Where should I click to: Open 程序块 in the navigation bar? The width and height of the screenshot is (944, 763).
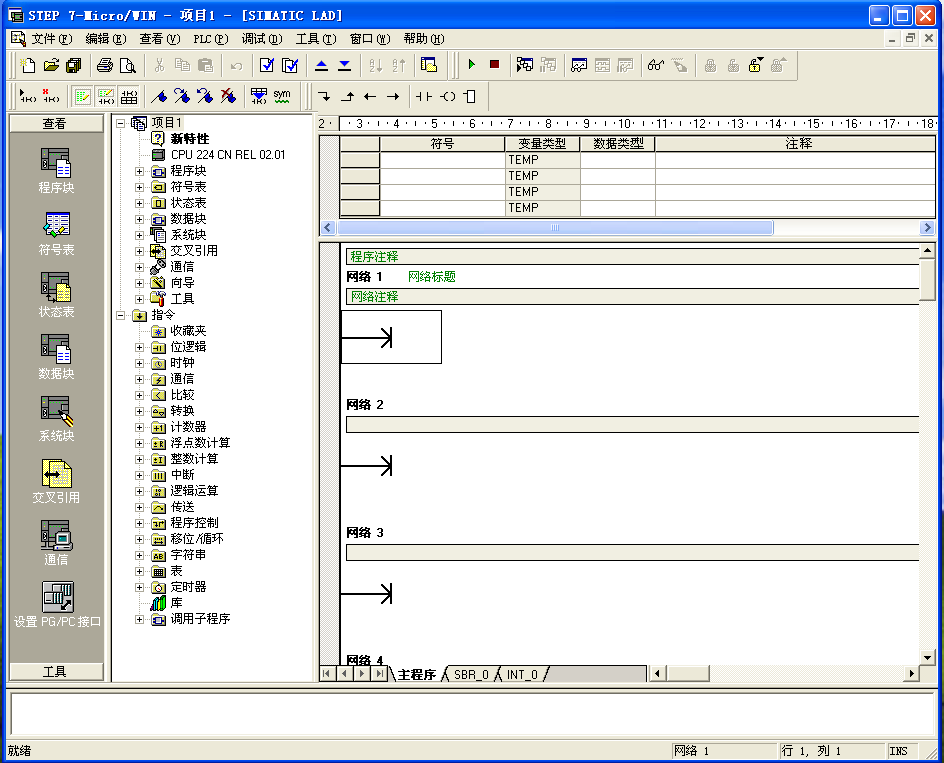click(56, 170)
